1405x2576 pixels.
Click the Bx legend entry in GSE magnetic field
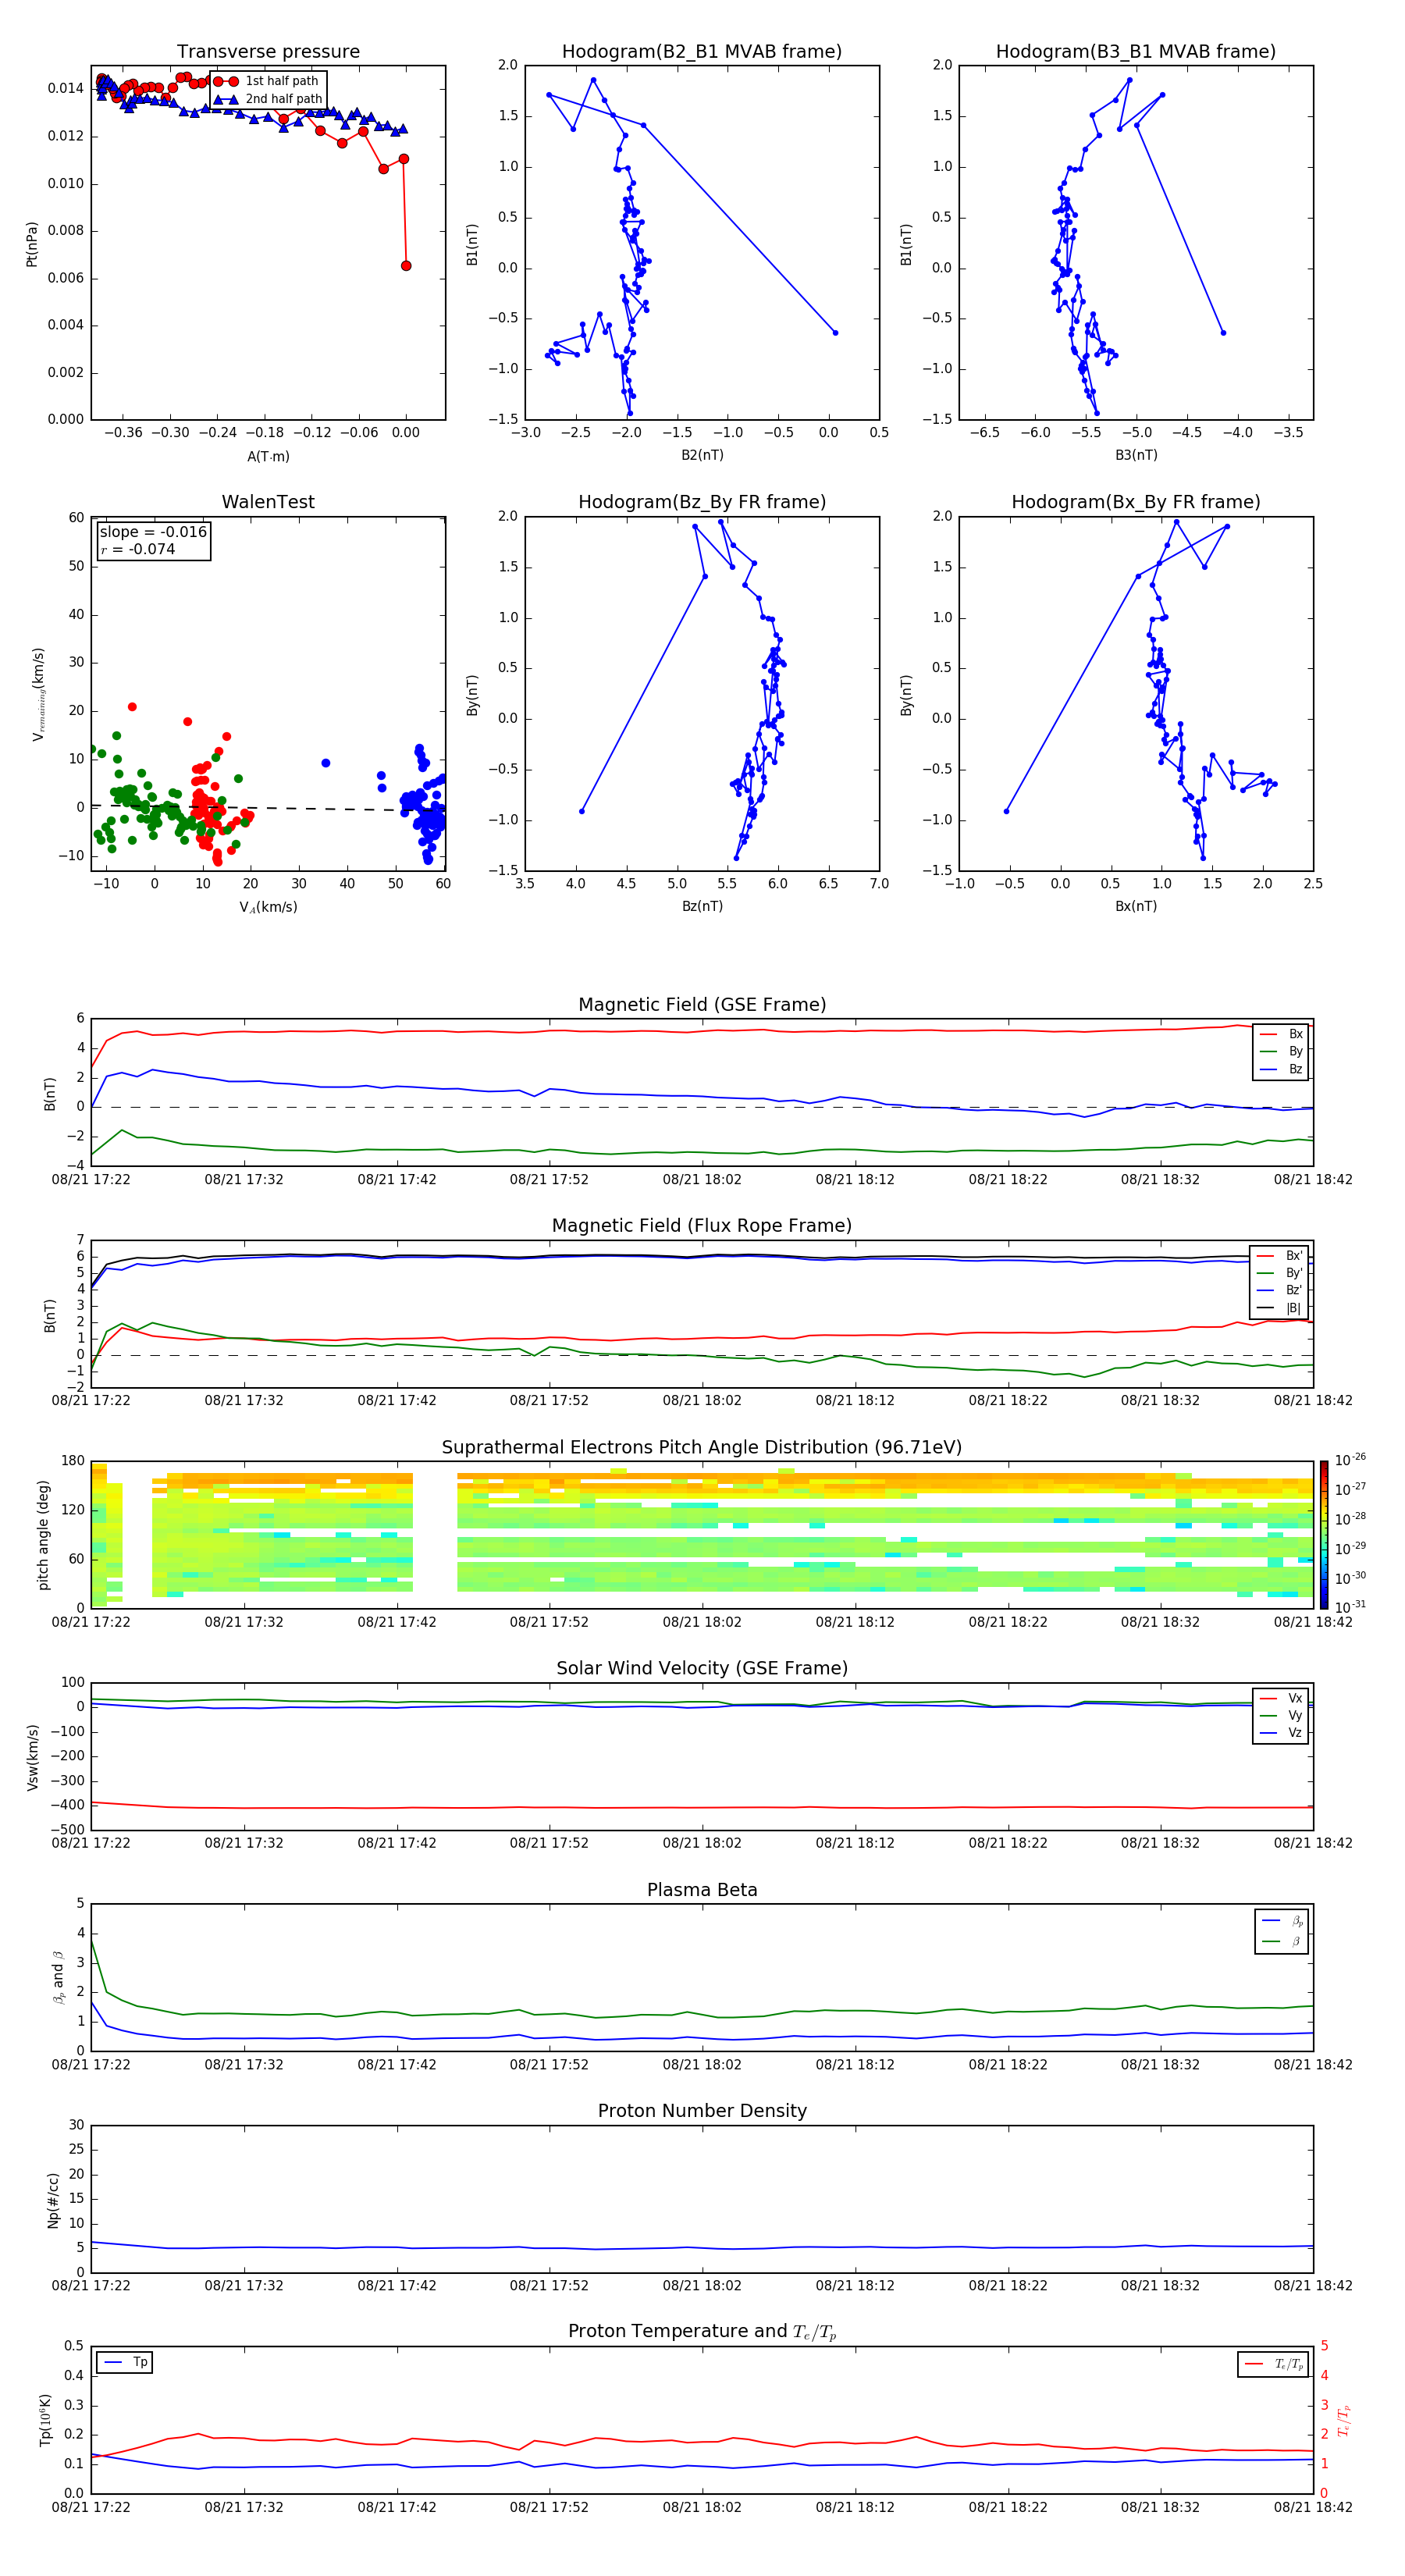pos(1281,1034)
